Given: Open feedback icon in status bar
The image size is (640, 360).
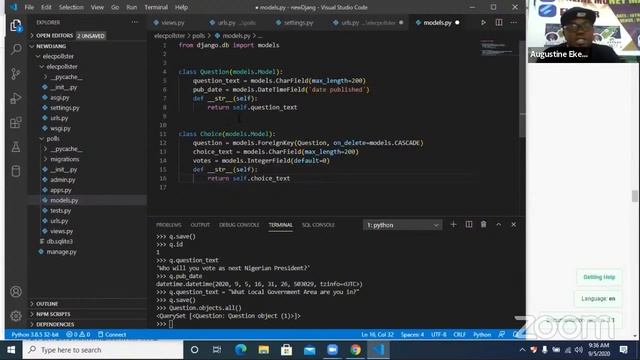Looking at the screenshot, I should (502, 335).
